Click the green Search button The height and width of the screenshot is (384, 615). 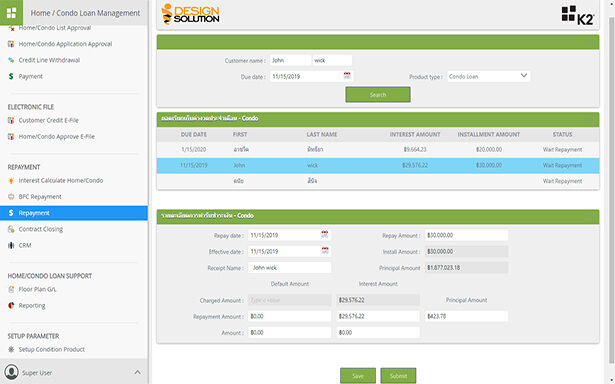point(378,95)
